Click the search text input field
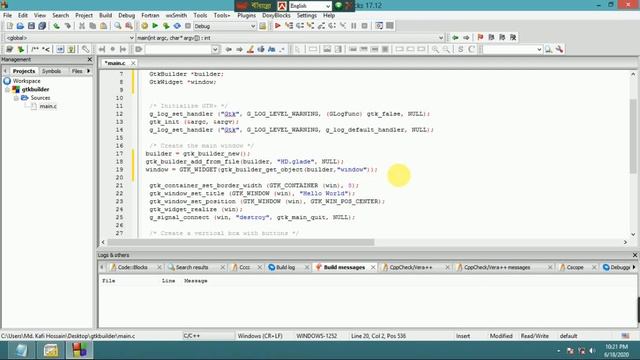 (x=178, y=49)
